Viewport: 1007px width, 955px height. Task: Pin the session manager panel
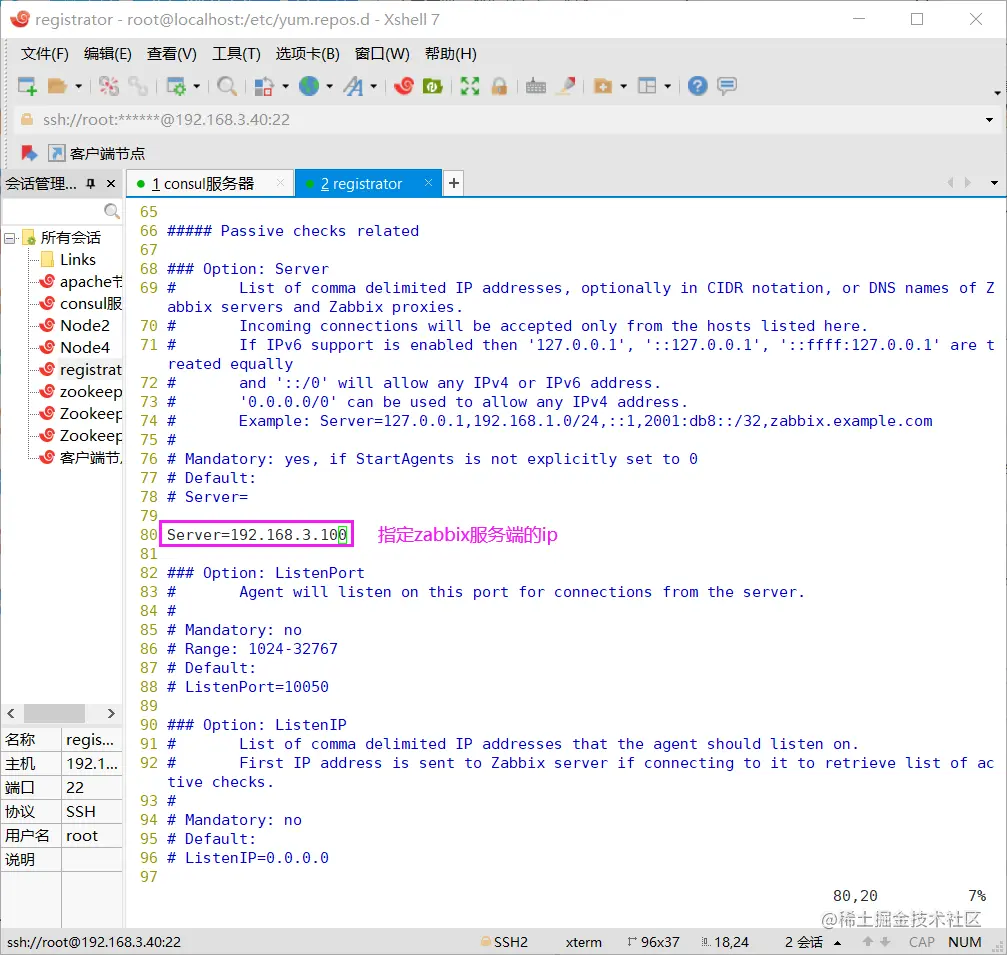91,184
